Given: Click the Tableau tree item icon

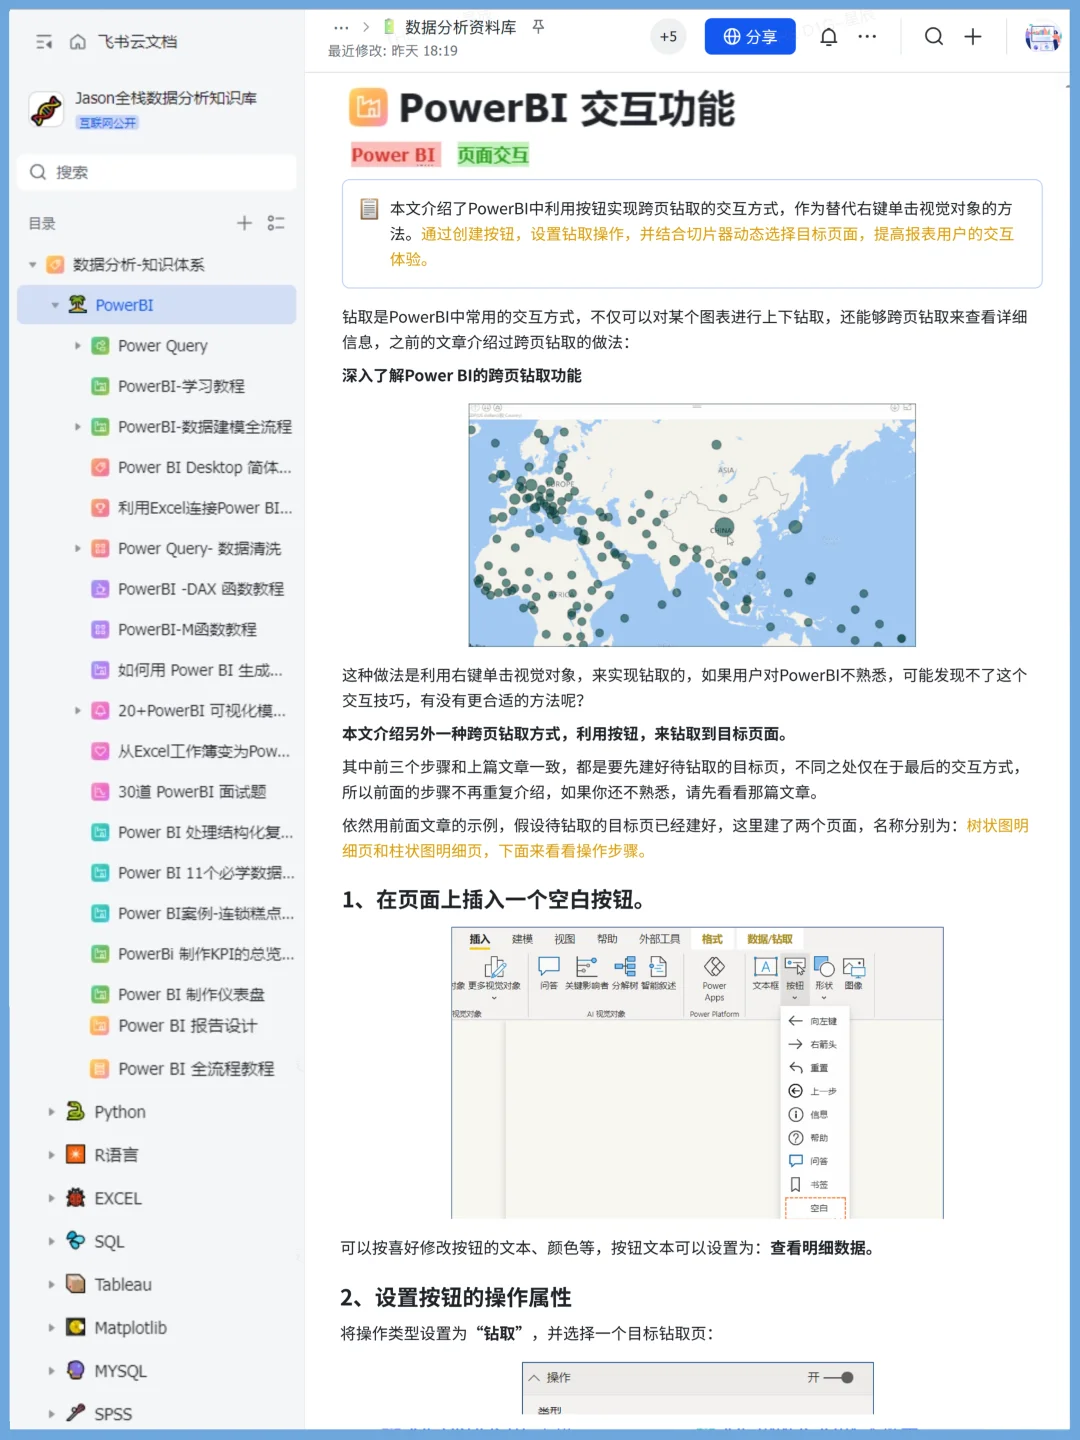Looking at the screenshot, I should click(76, 1283).
